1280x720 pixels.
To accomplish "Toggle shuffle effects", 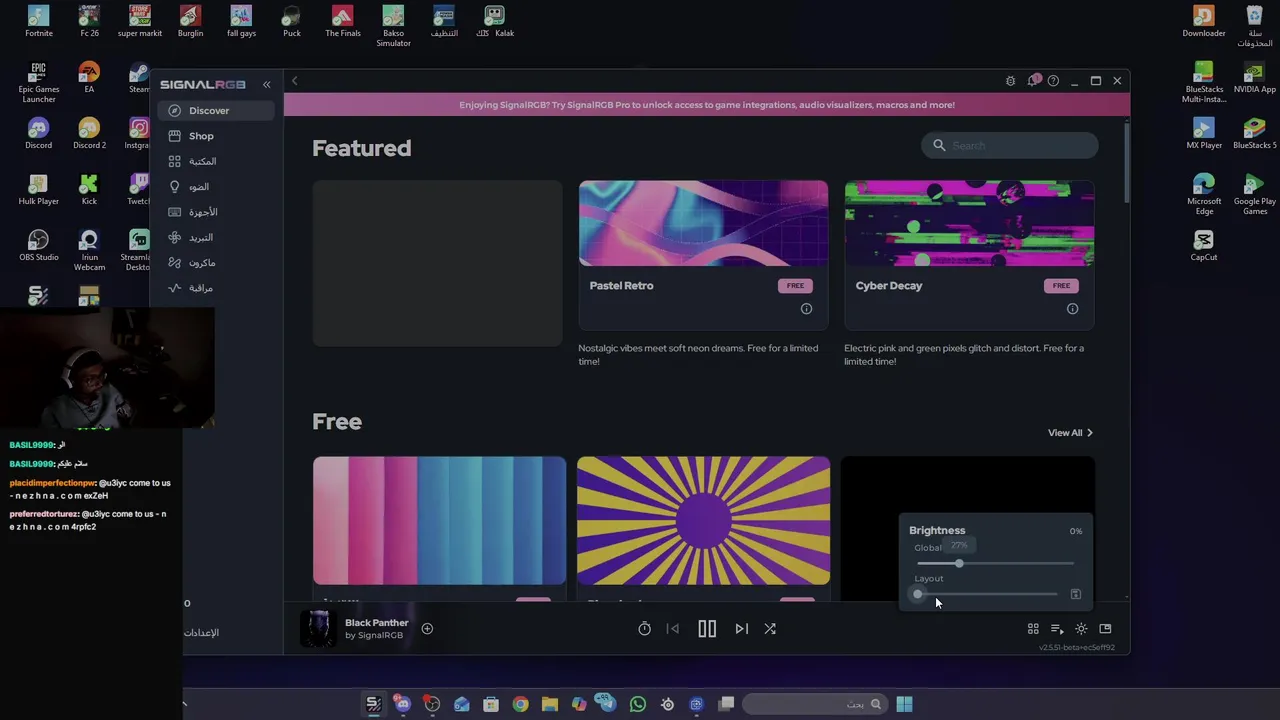I will click(x=770, y=629).
